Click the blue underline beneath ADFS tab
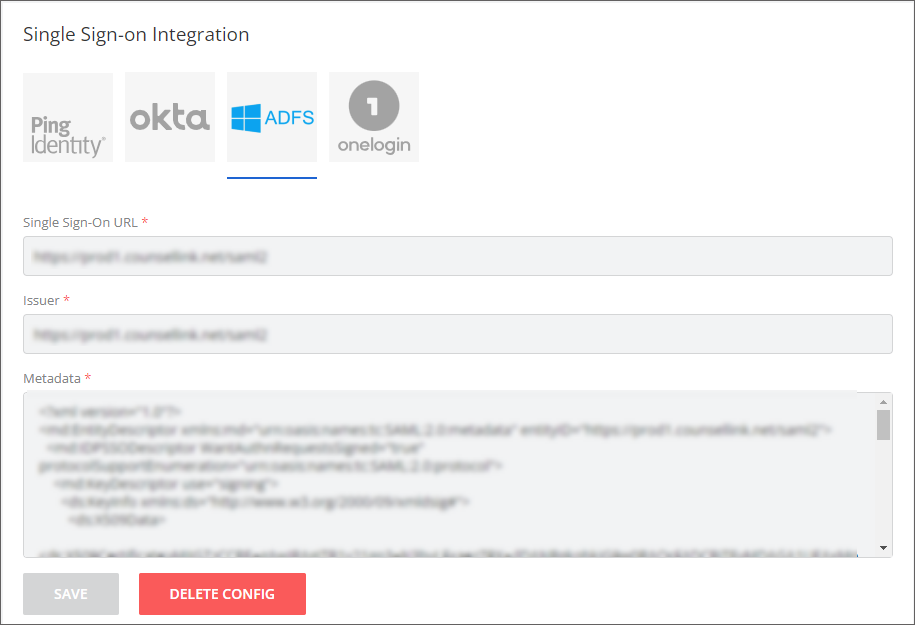Screen dimensions: 915x625 click(x=272, y=177)
